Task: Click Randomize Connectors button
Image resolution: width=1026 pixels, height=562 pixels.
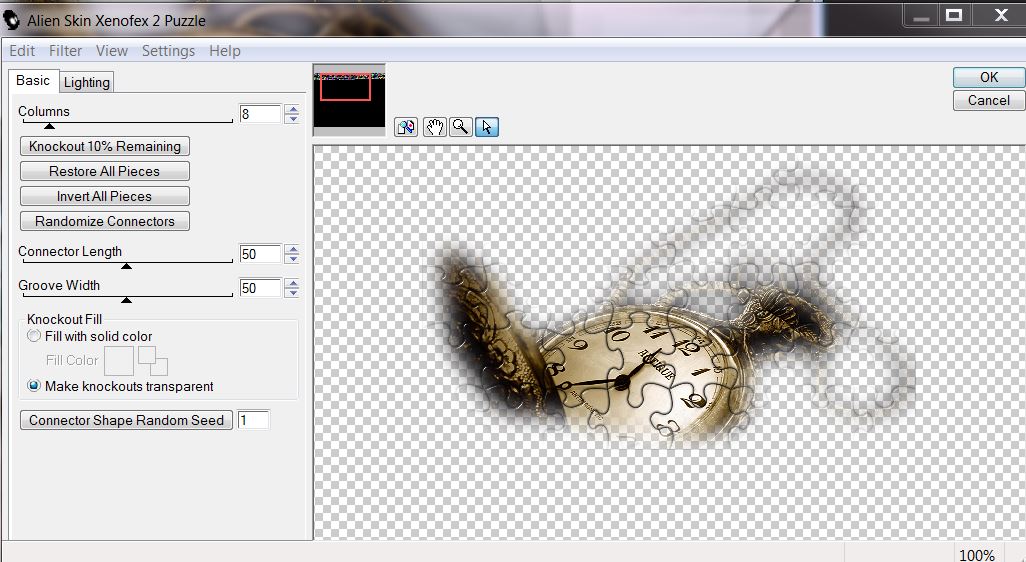Action: tap(105, 221)
